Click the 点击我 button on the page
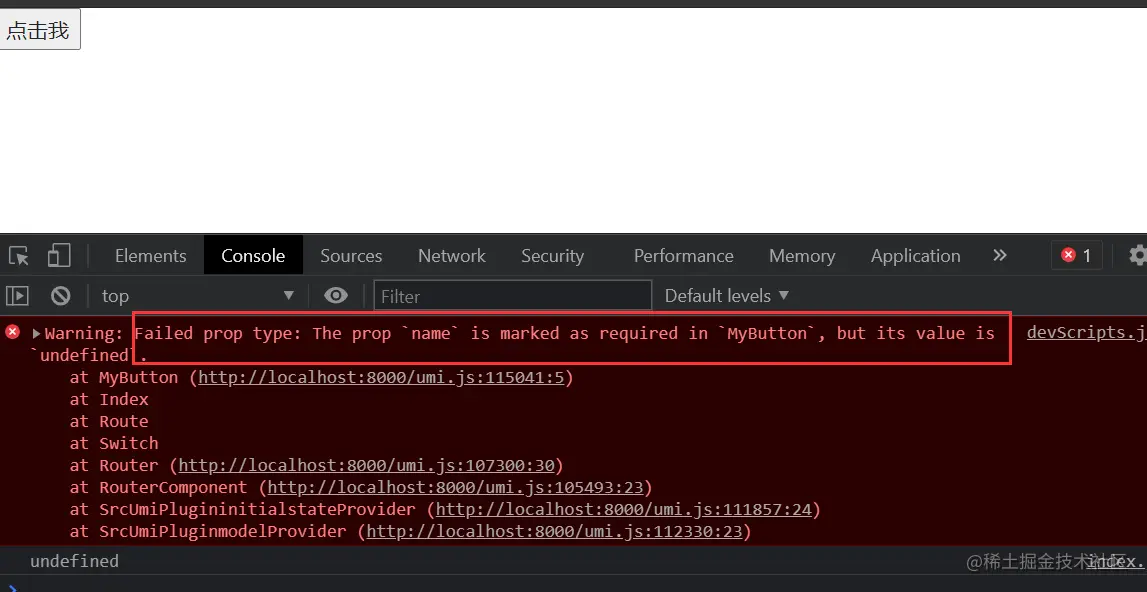Viewport: 1147px width, 592px height. click(x=40, y=30)
